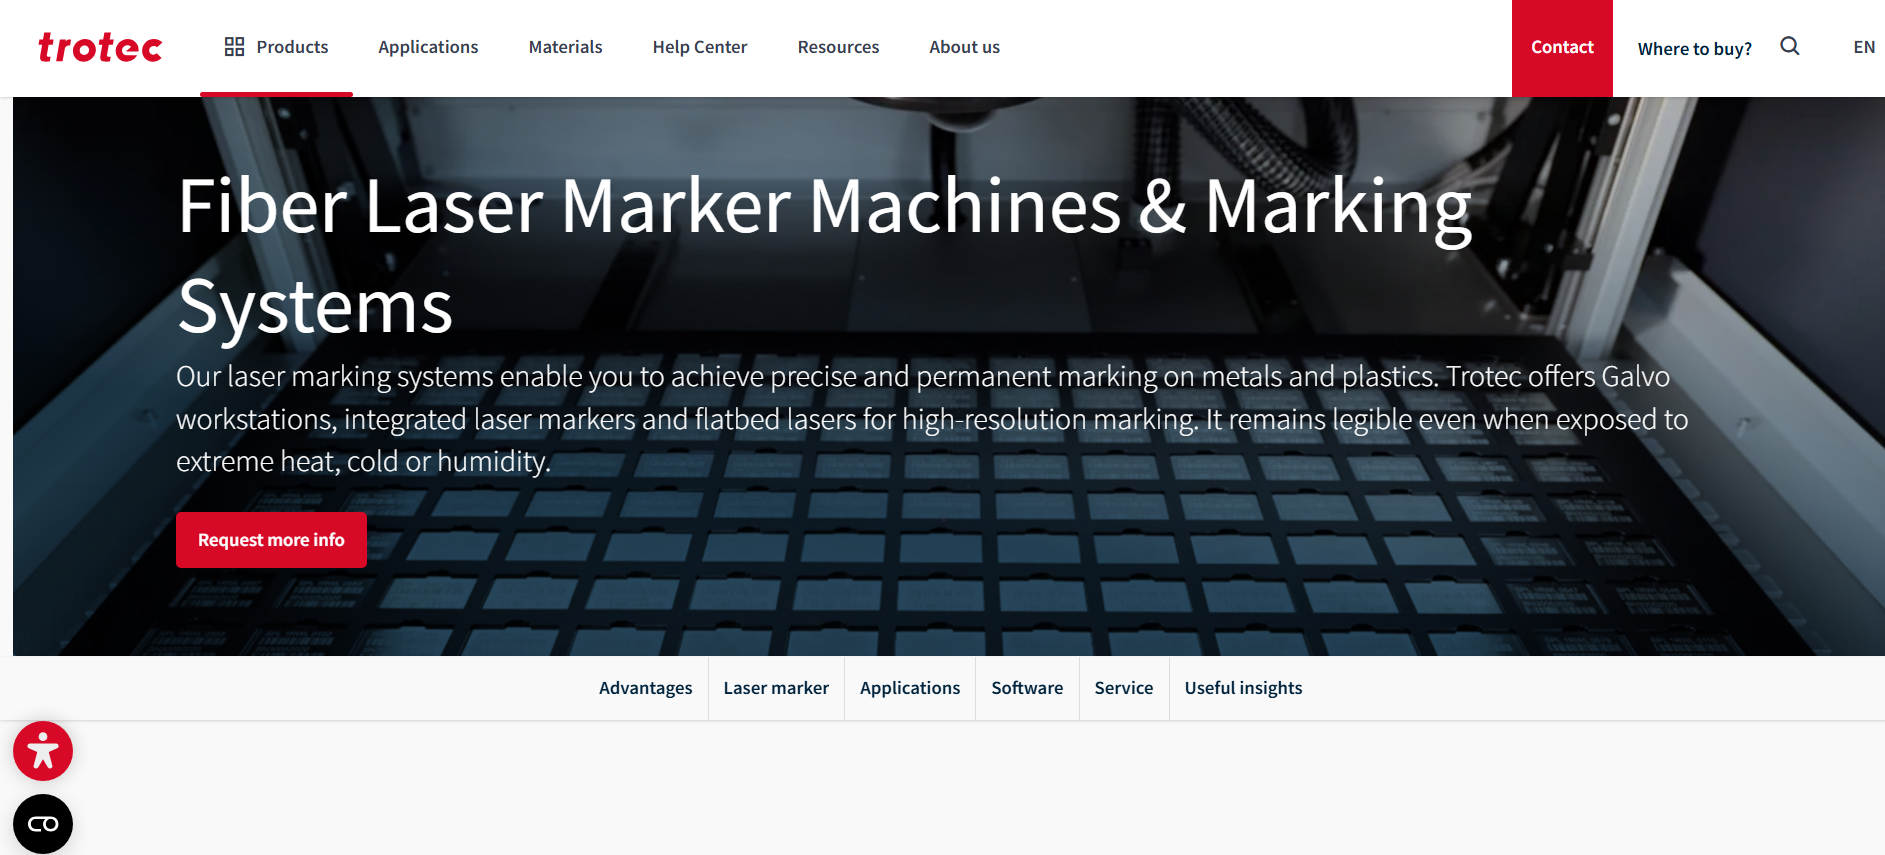The image size is (1885, 855).
Task: Click the Products grid icon
Action: pyautogui.click(x=234, y=47)
